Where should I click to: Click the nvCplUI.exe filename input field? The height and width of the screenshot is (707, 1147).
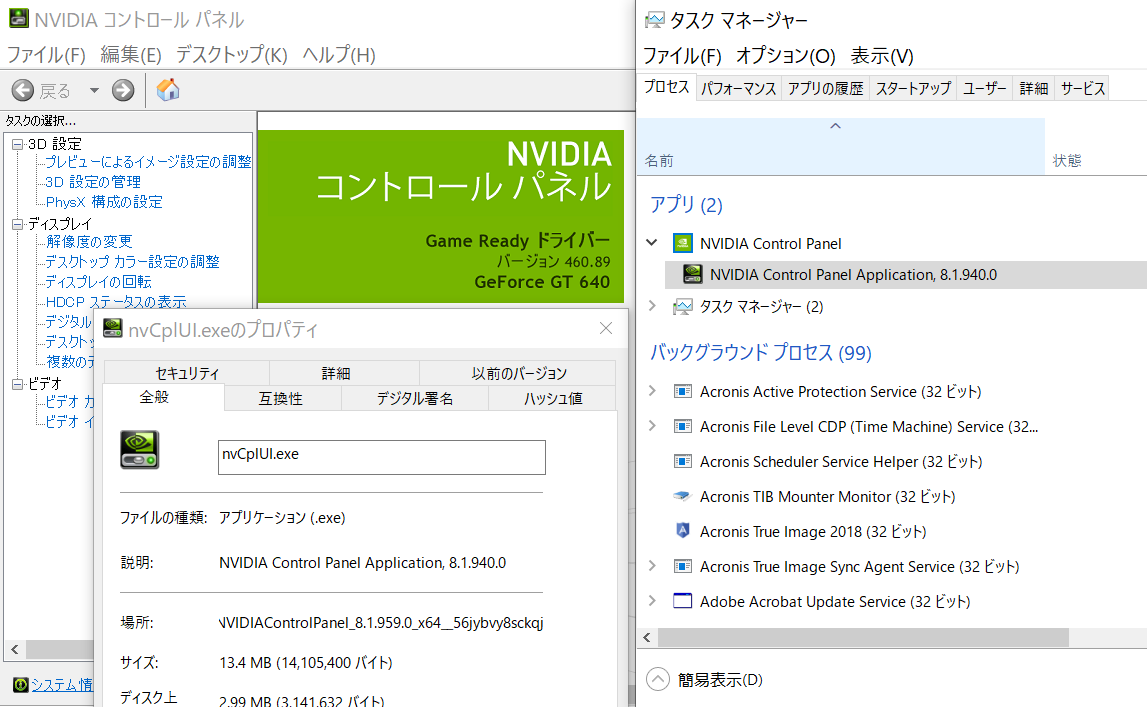click(382, 457)
